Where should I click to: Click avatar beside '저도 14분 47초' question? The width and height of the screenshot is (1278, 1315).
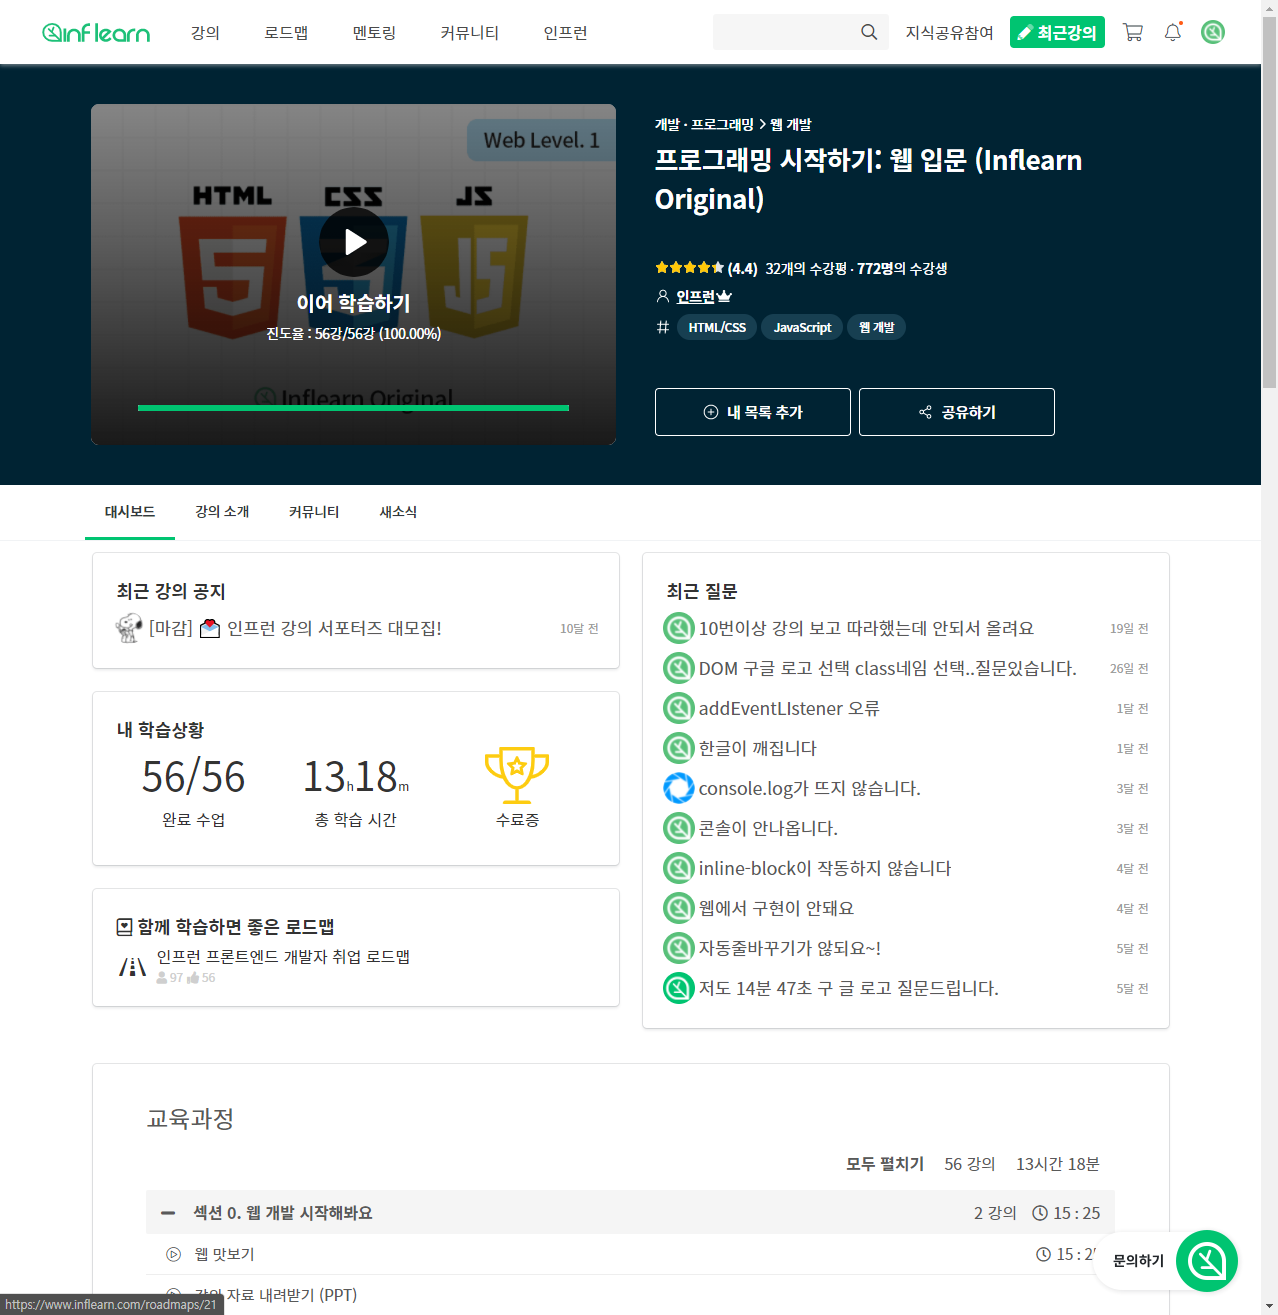click(x=679, y=988)
